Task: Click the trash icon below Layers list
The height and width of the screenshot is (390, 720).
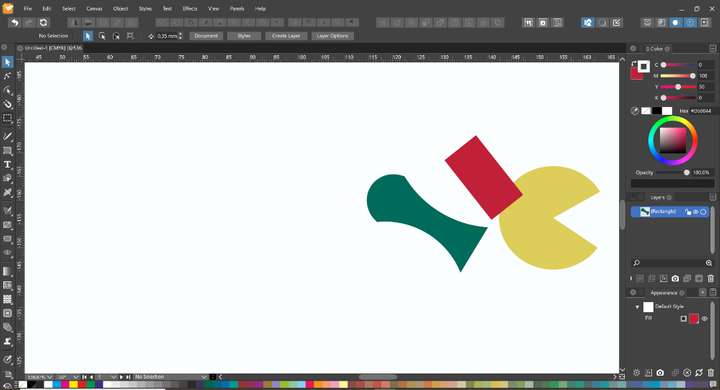Action: 710,278
